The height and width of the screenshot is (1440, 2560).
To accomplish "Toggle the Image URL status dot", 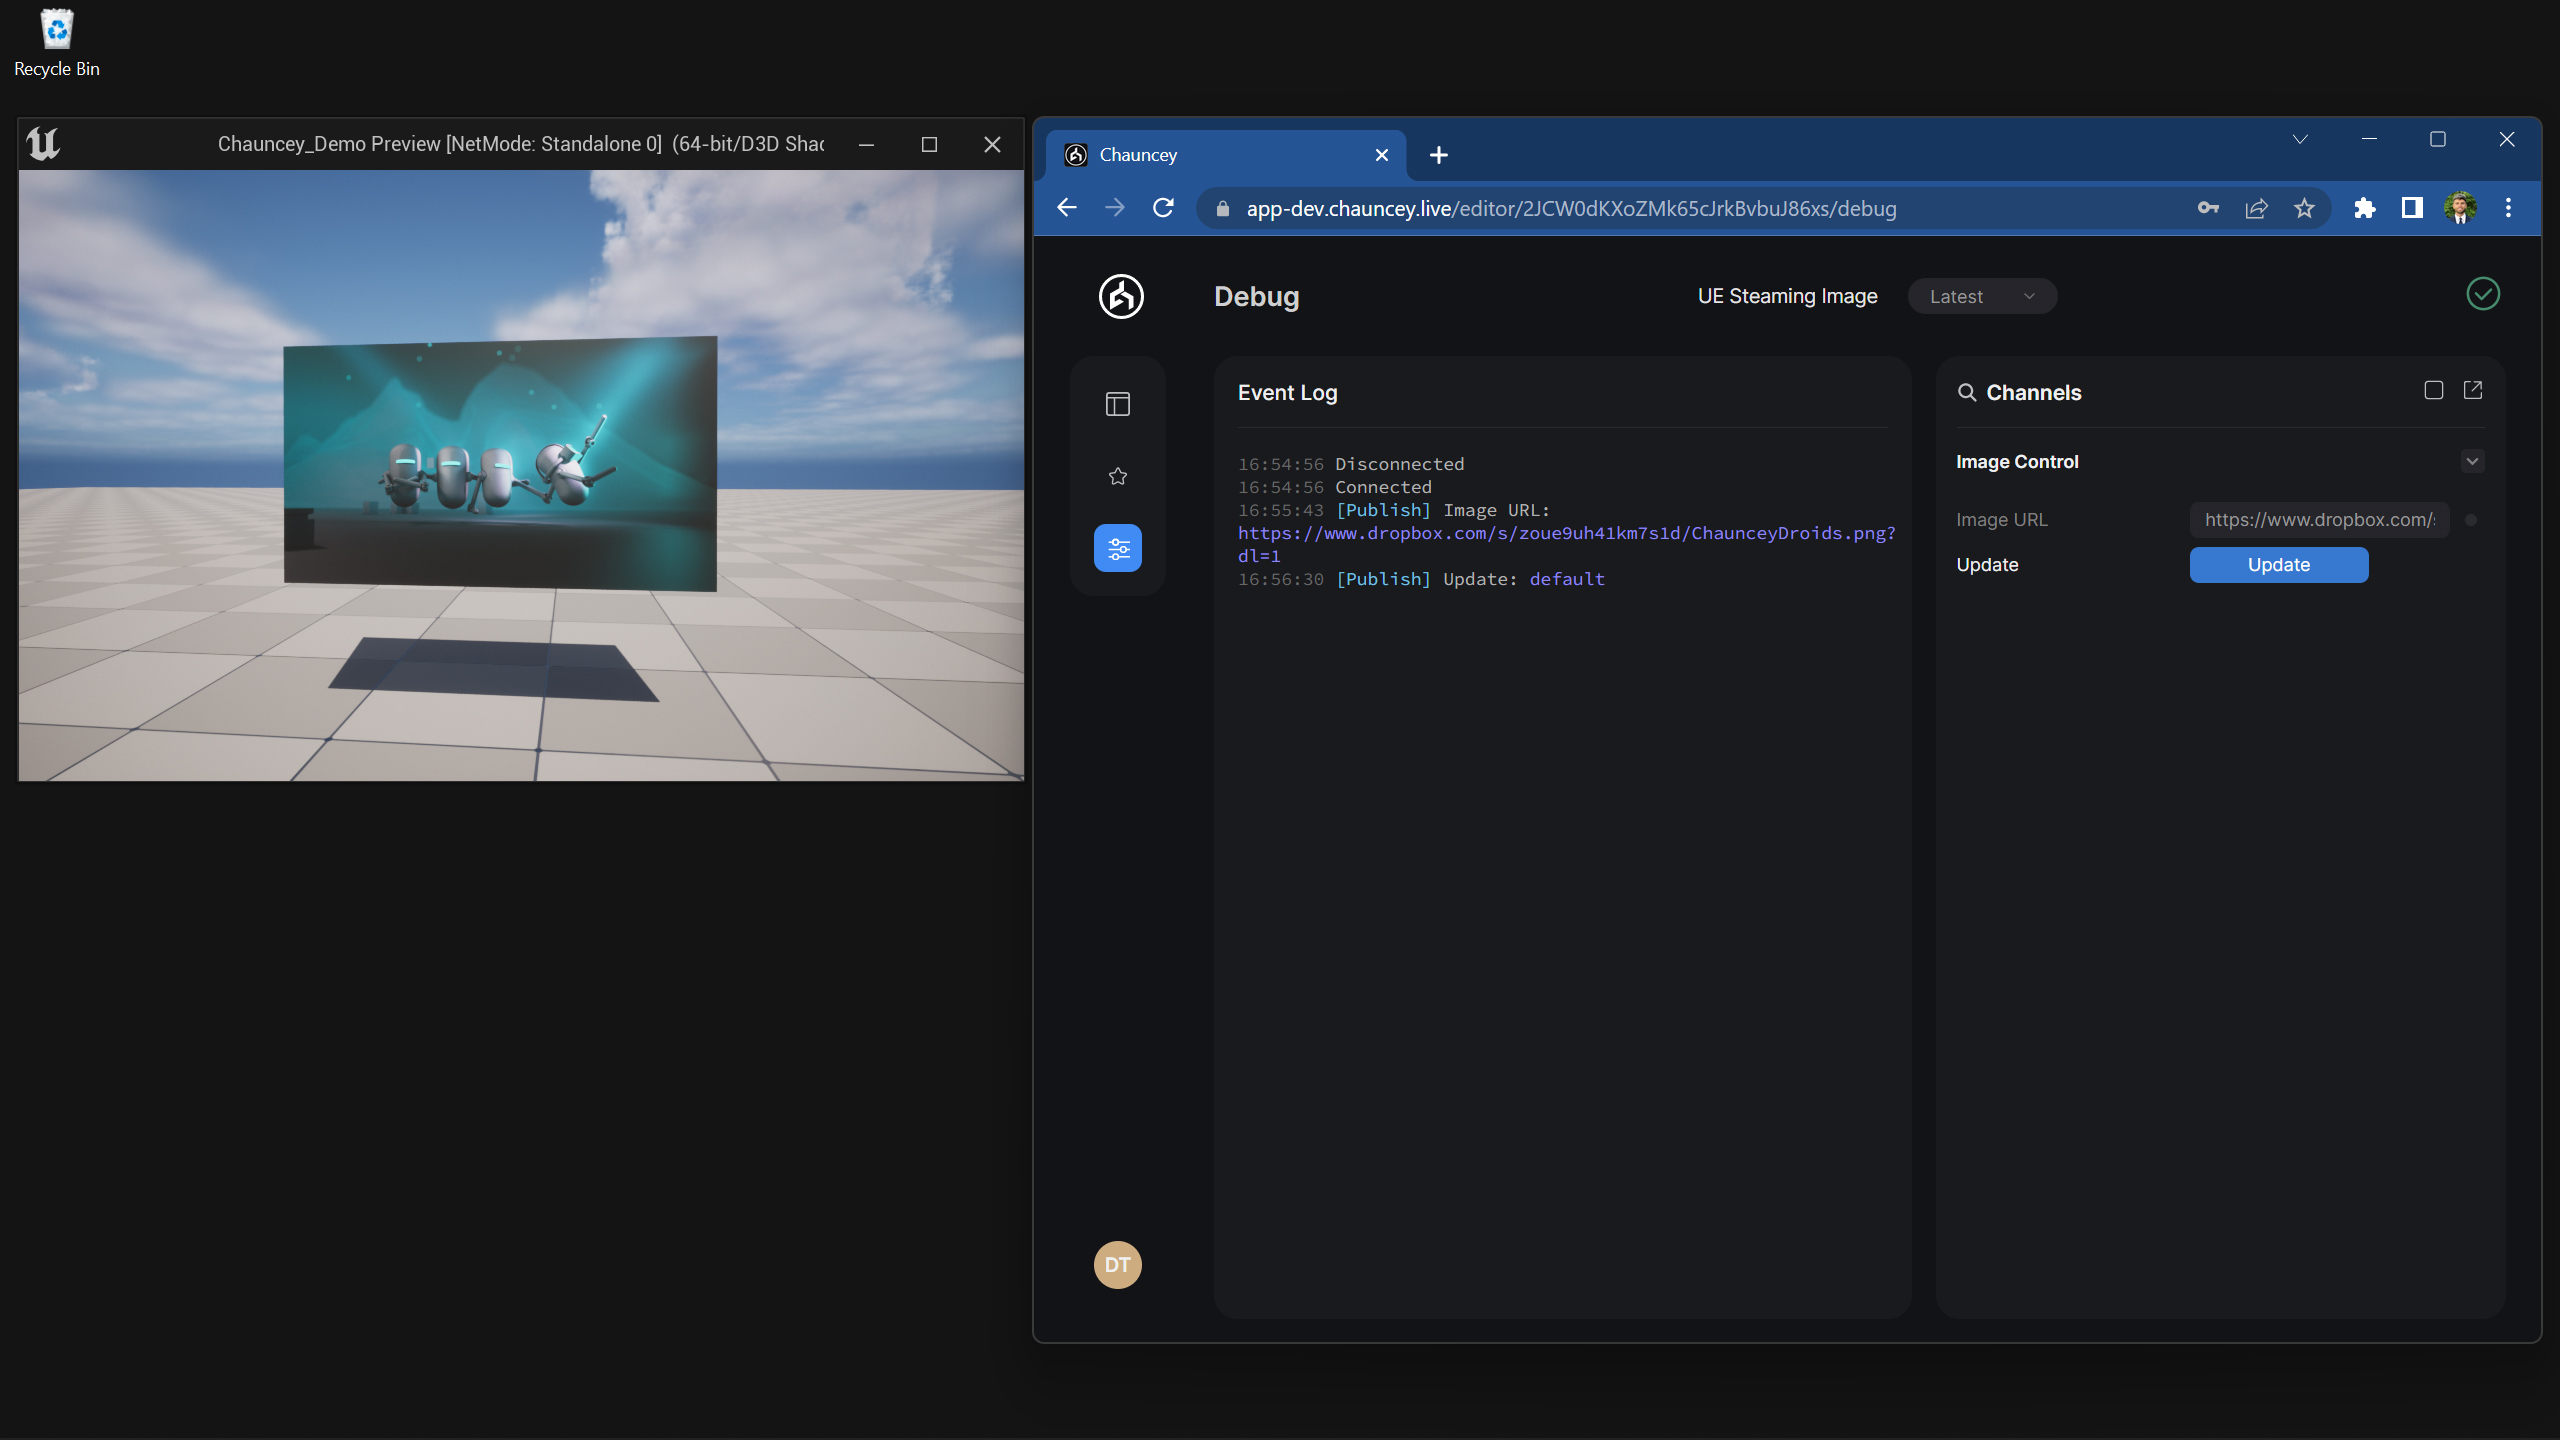I will tap(2471, 520).
